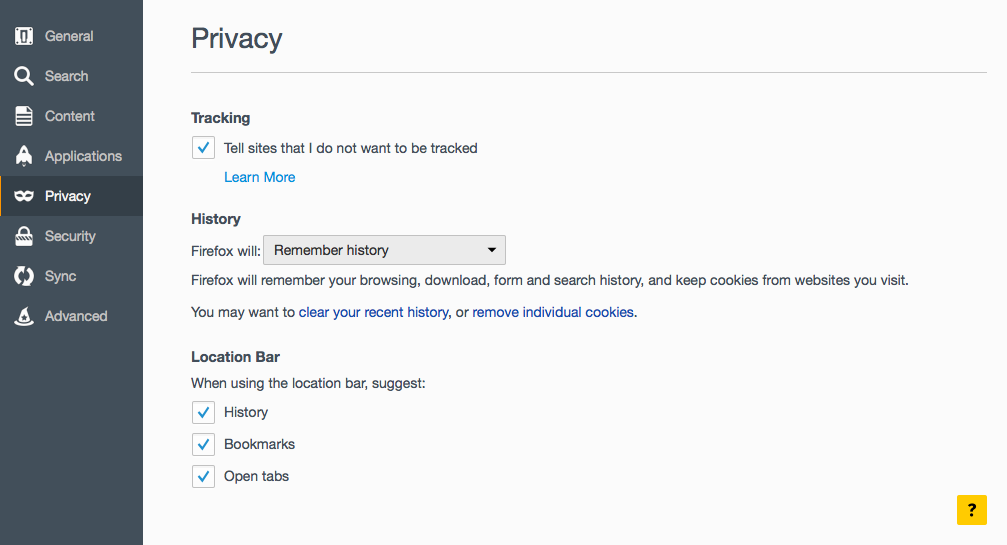The image size is (1007, 545).
Task: Click the Security padlock icon
Action: [24, 236]
